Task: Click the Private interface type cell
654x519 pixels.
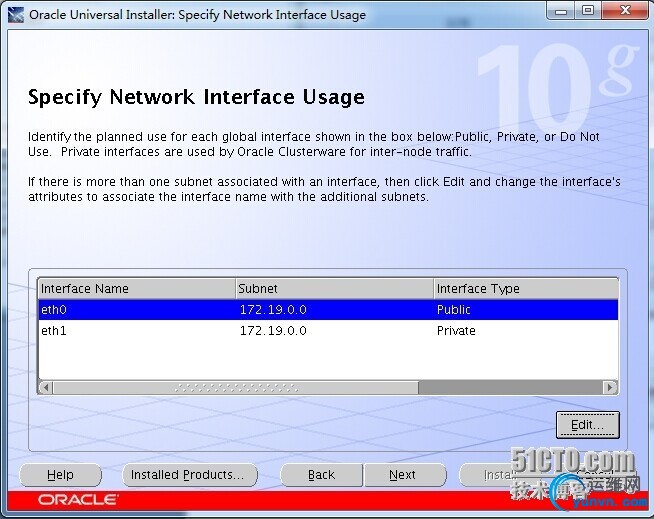Action: click(x=526, y=330)
